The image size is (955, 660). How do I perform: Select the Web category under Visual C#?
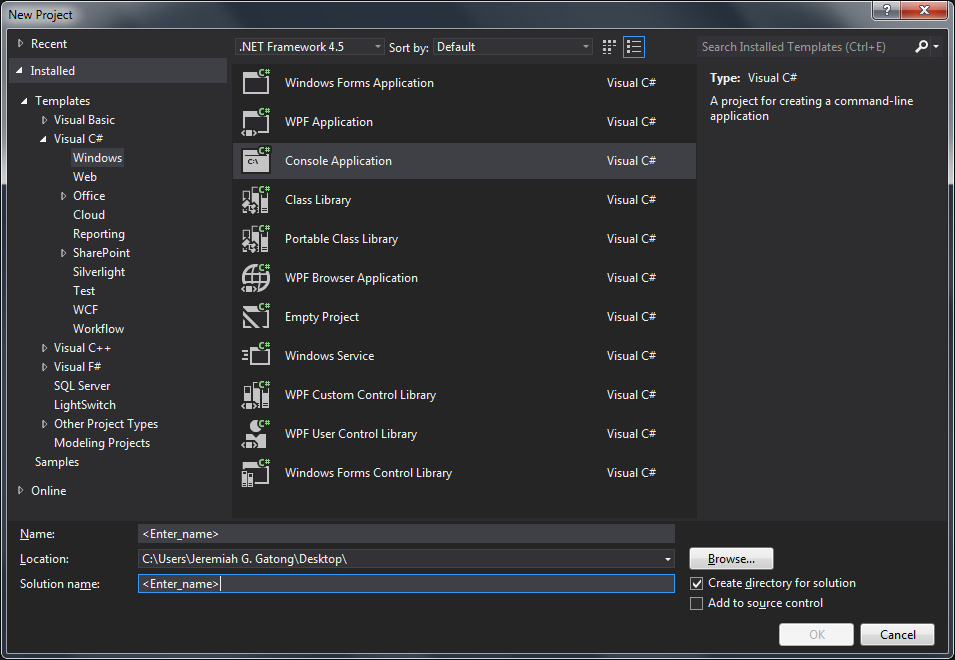[x=84, y=176]
